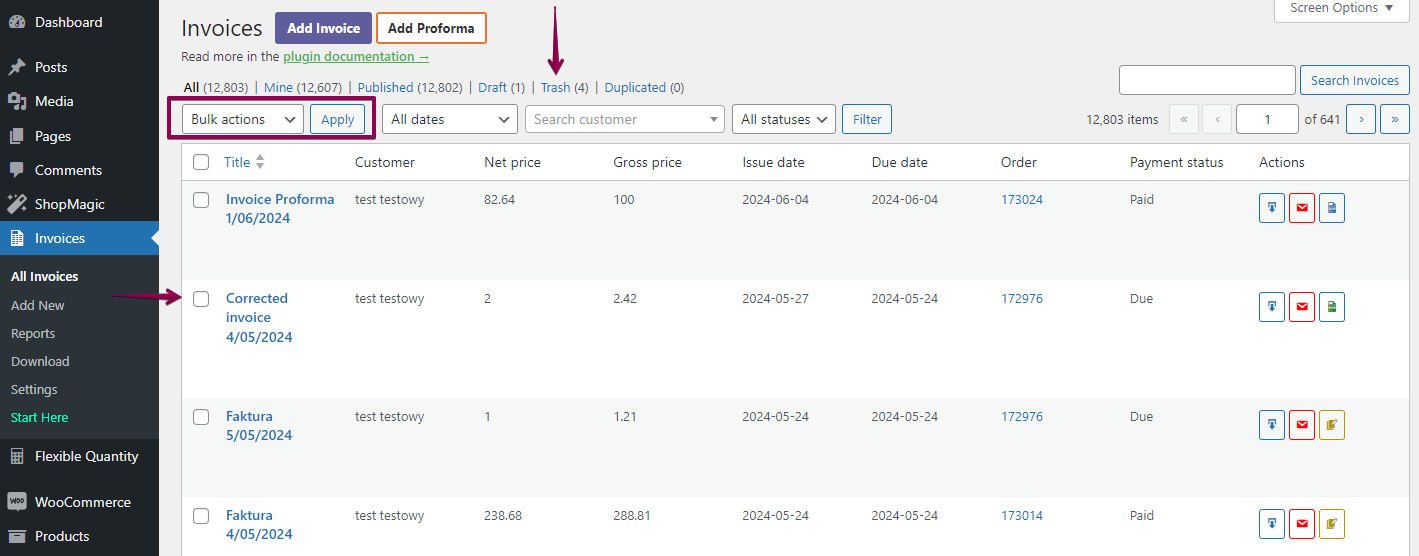Expand the All dates filter dropdown
Screen dimensions: 1419x556
pyautogui.click(x=449, y=119)
